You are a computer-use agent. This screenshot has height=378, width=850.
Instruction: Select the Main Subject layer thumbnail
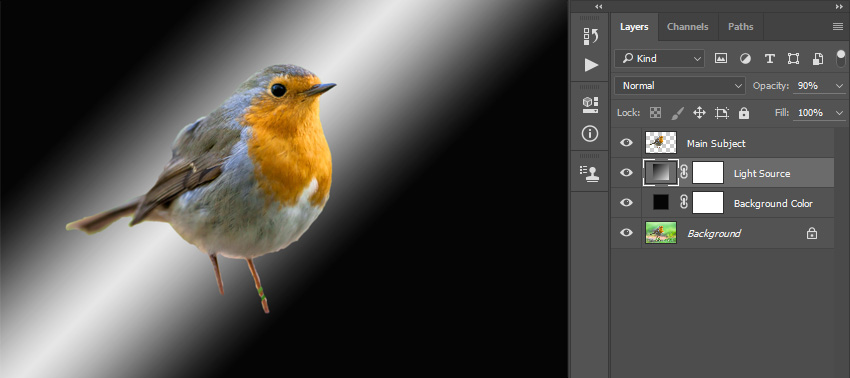tap(661, 143)
